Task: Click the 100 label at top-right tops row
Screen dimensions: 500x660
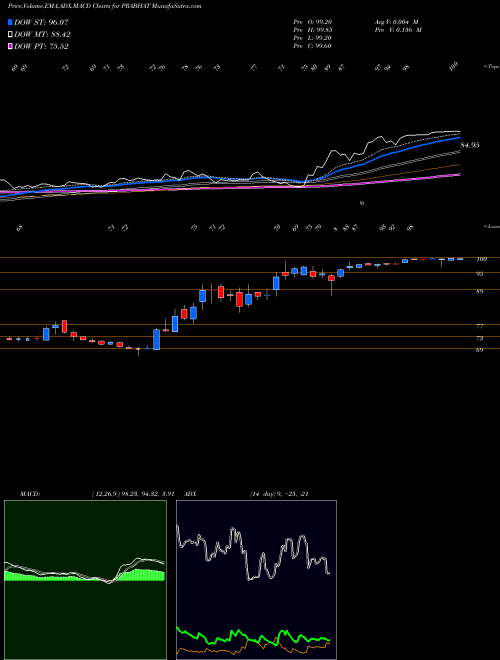Action: (x=453, y=67)
